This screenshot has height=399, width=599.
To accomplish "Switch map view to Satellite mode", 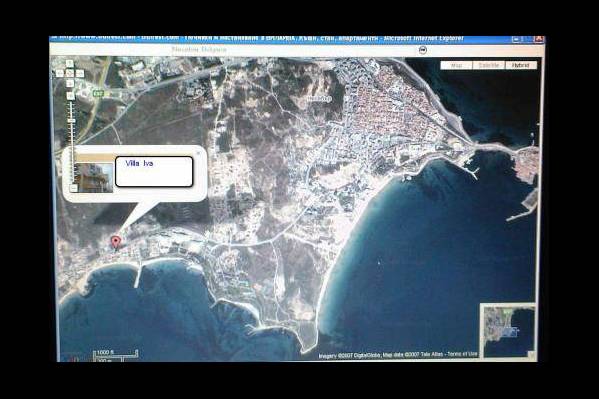I will [x=489, y=65].
